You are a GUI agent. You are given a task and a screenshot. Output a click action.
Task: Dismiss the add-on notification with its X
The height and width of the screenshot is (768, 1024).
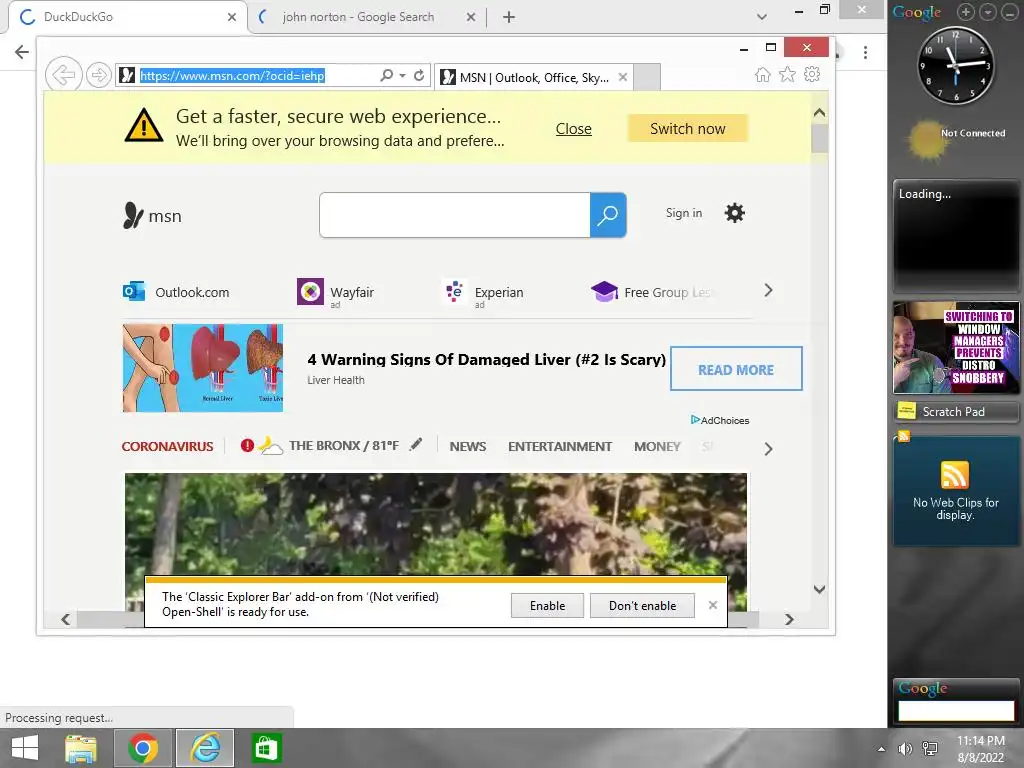712,605
